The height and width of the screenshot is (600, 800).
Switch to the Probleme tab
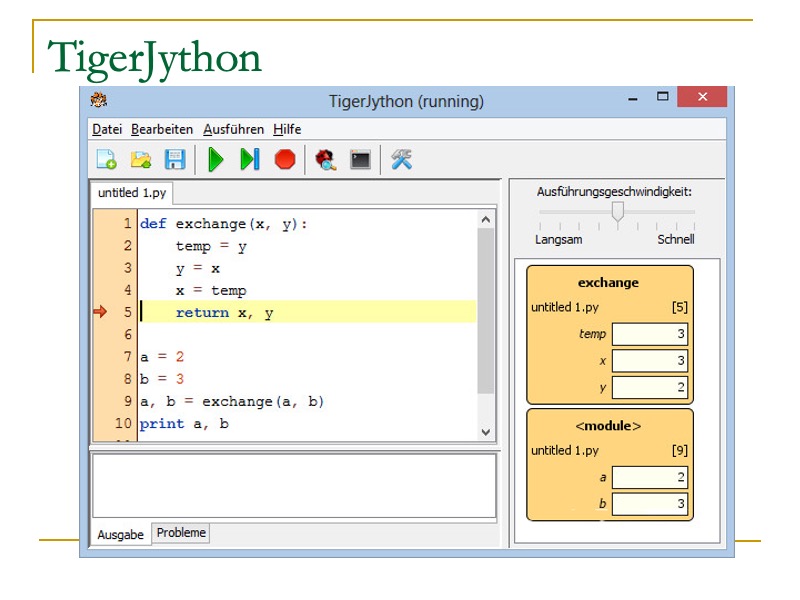(x=181, y=533)
